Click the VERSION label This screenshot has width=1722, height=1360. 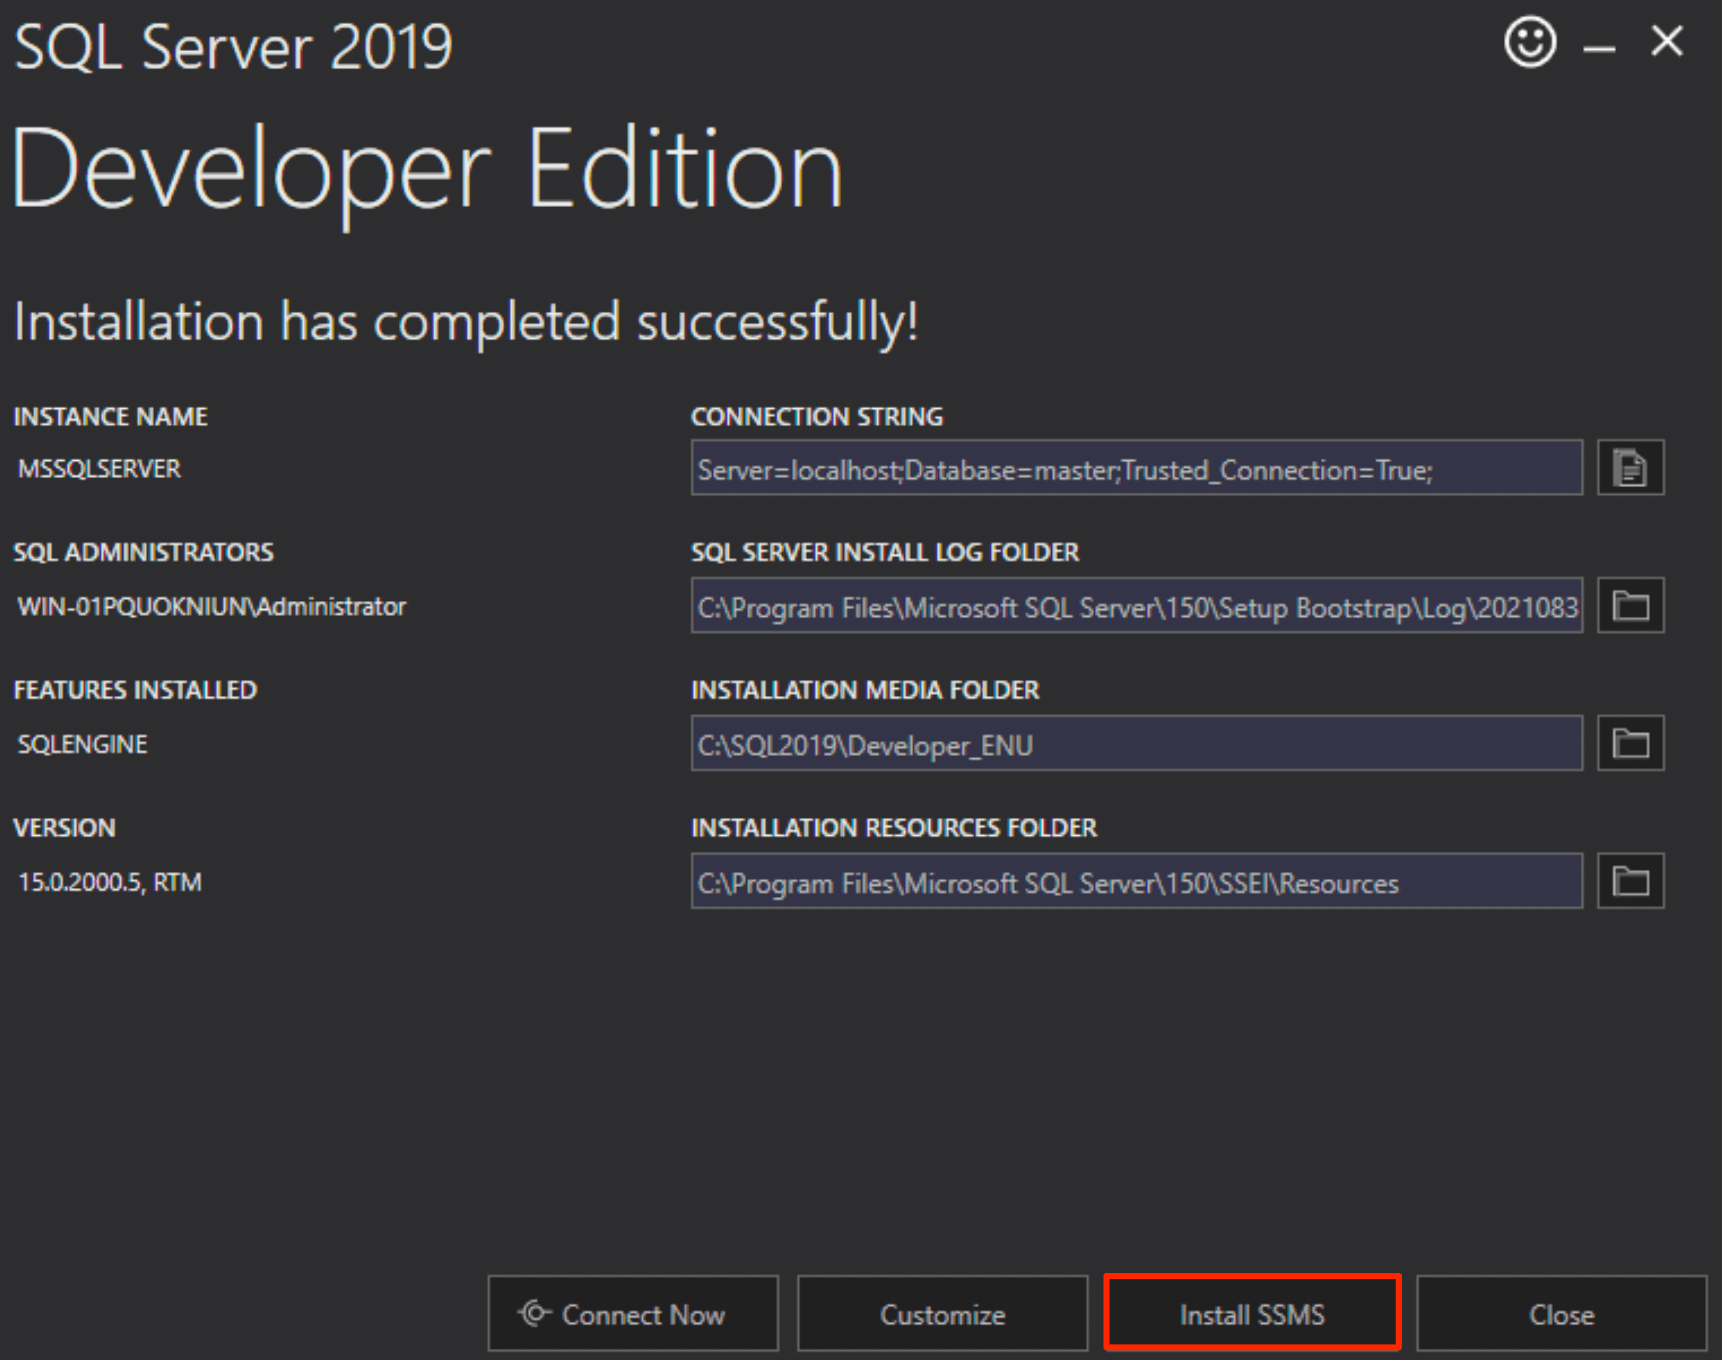(x=64, y=828)
